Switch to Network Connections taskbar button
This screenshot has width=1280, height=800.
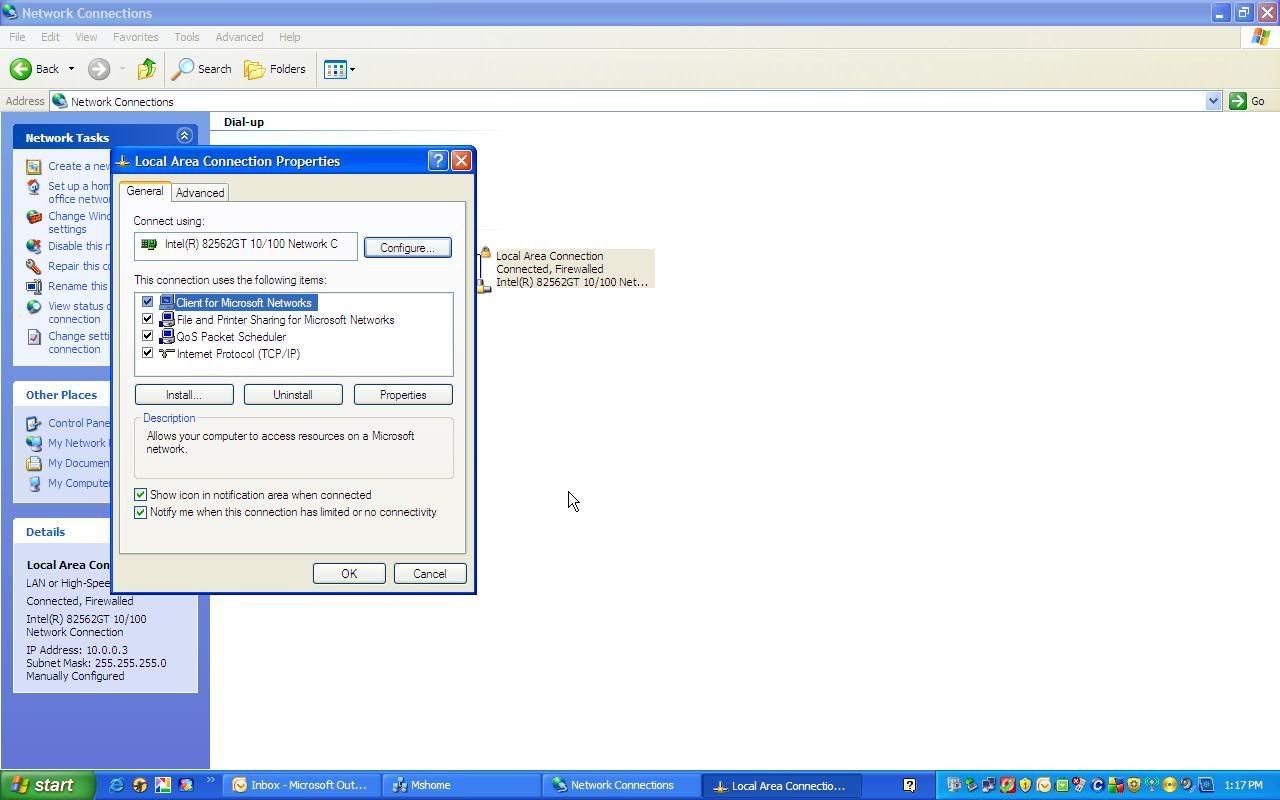621,785
